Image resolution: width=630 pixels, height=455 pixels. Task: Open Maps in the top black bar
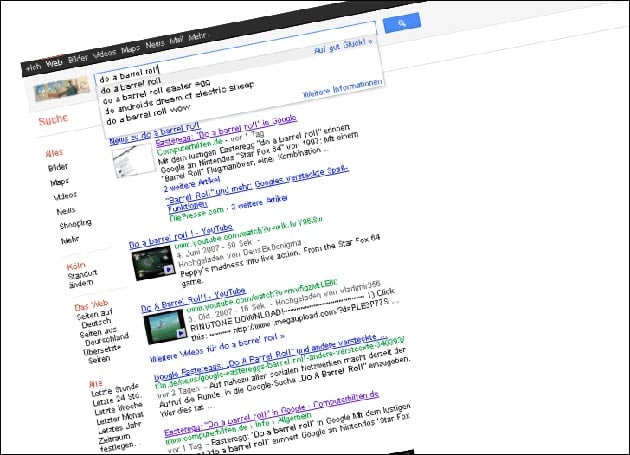tap(131, 49)
